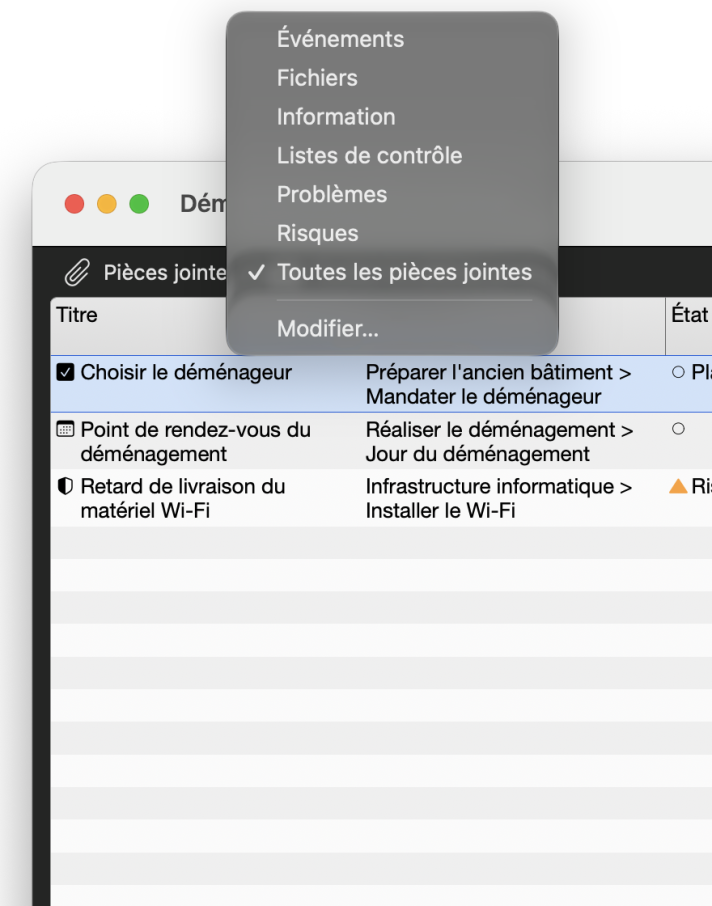Select Point de rendez-vous du déménagement title
Viewport: 712px width, 906px height.
195,442
